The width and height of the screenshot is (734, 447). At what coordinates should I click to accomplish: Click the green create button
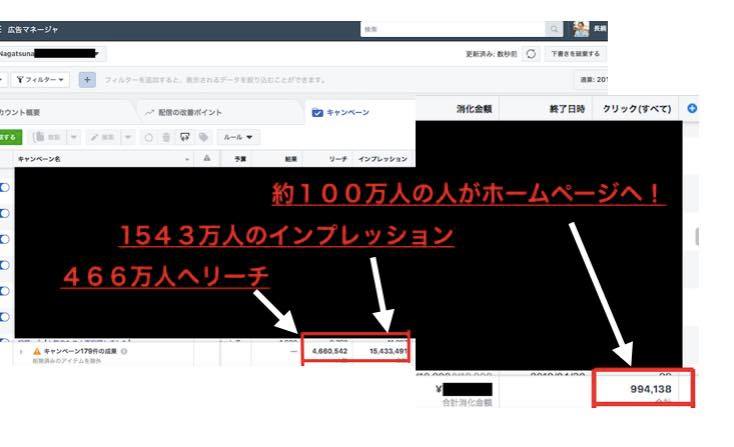7,137
